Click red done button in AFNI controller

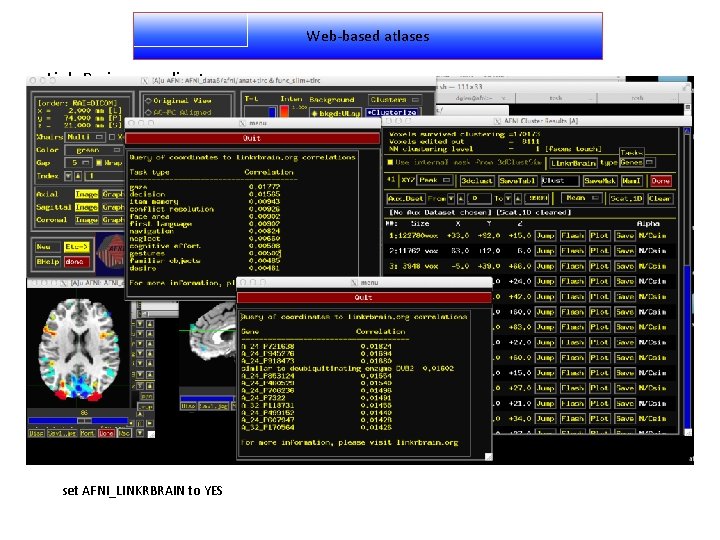[76, 262]
